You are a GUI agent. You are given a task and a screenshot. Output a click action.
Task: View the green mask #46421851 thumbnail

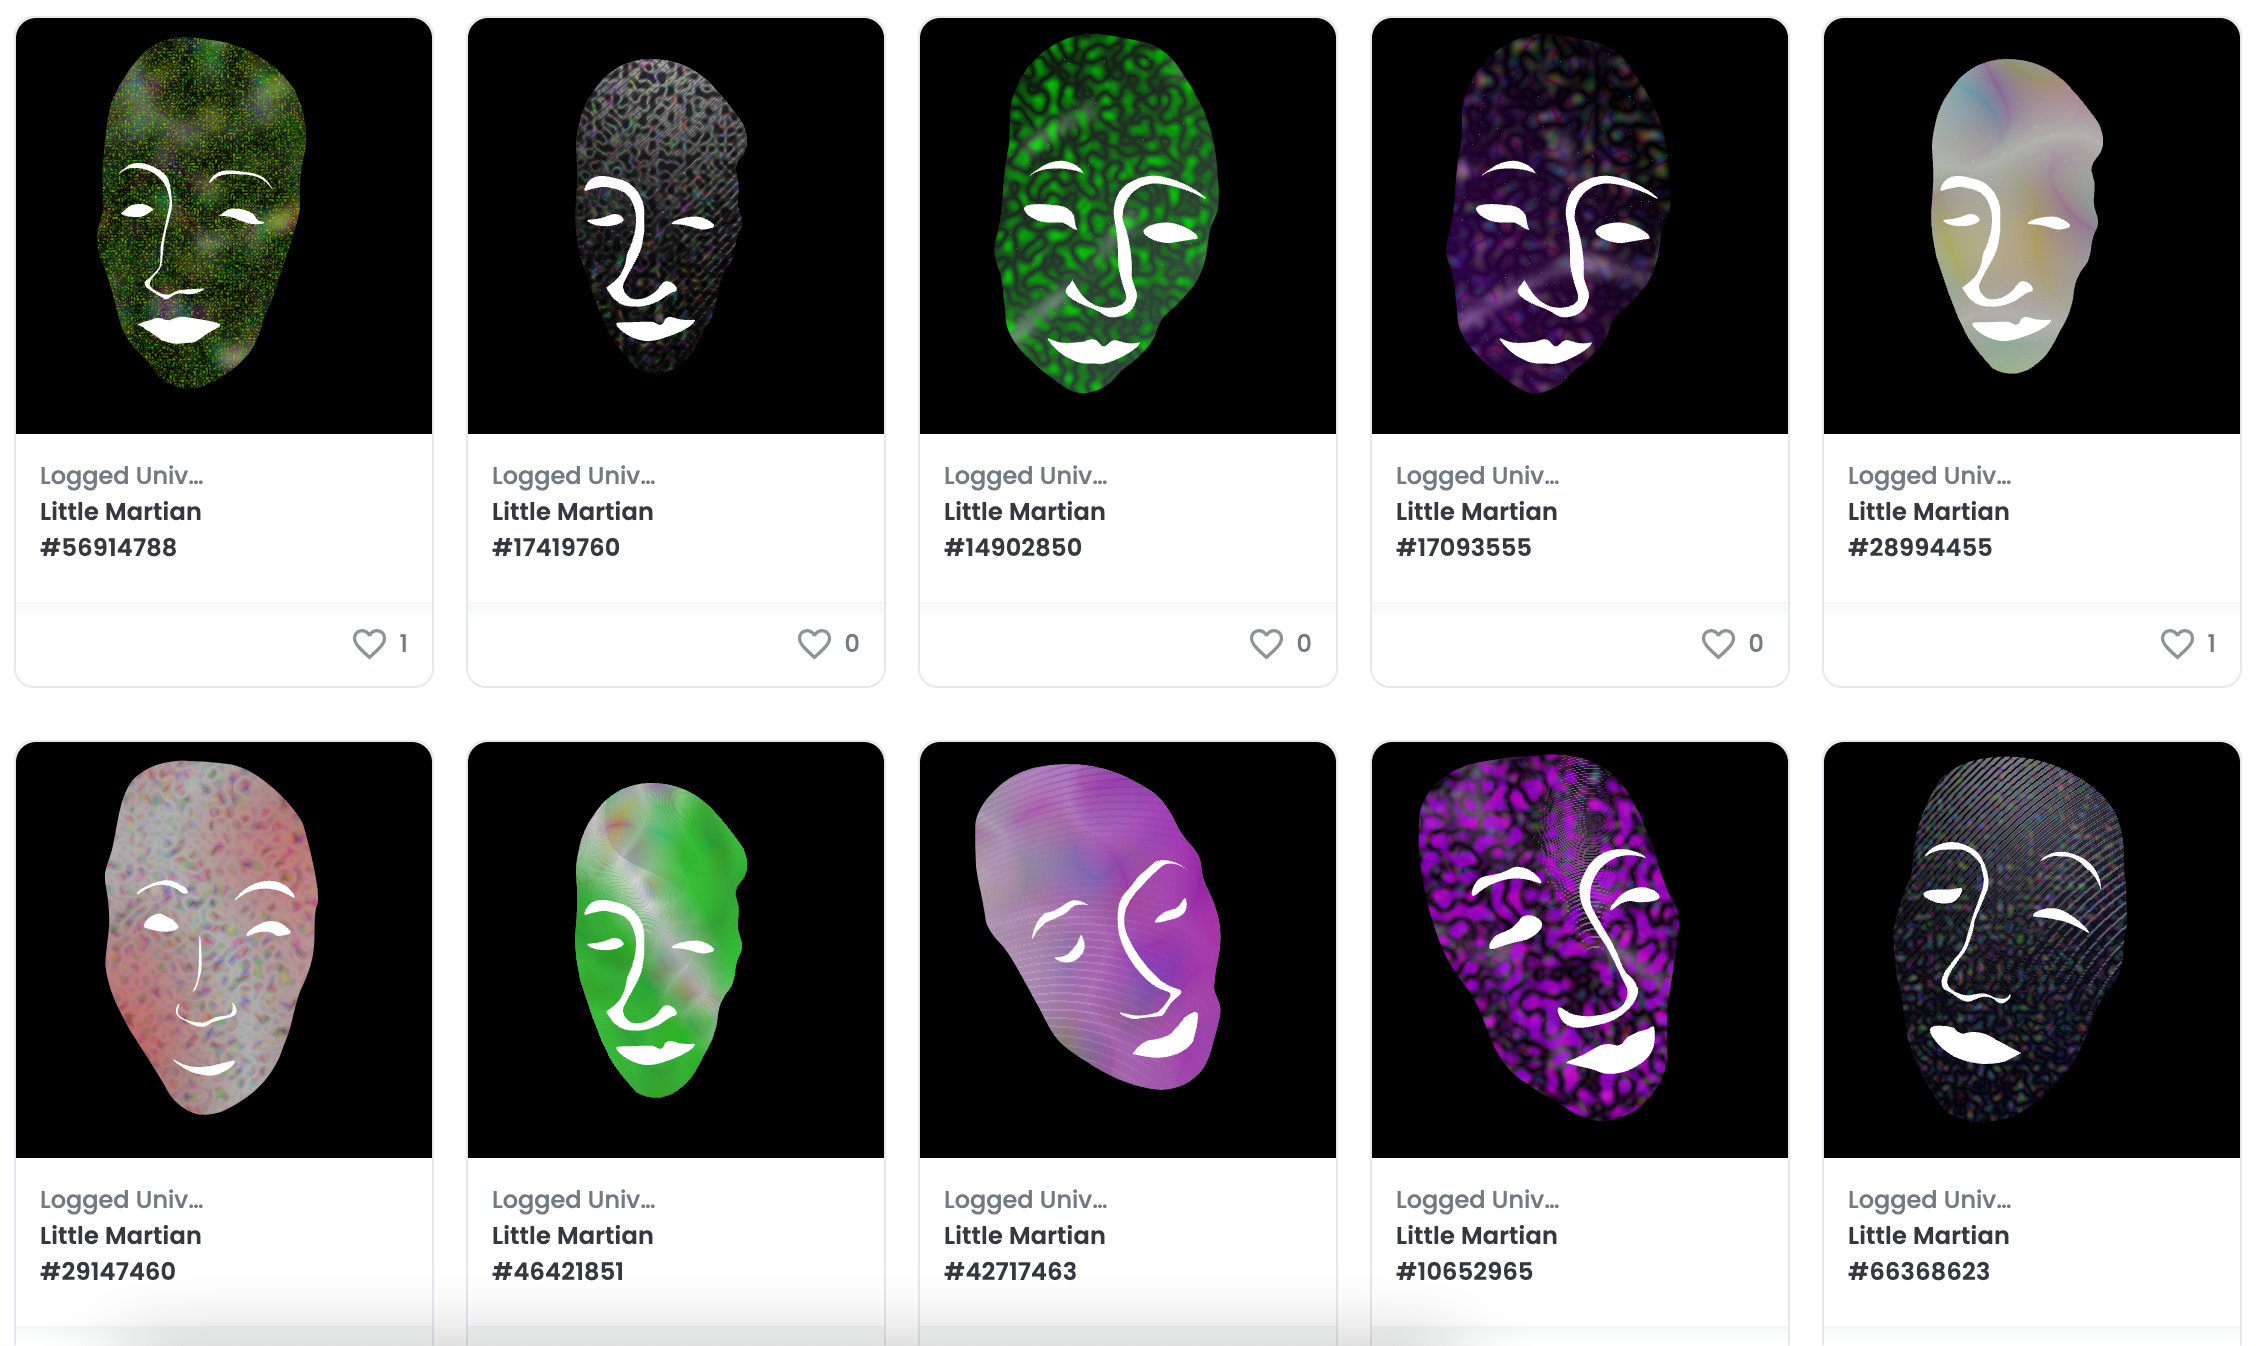pos(676,950)
